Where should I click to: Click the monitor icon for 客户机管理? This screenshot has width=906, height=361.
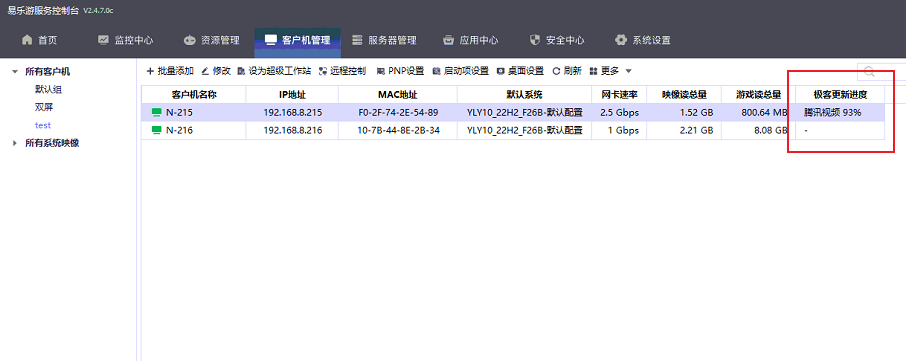(270, 40)
